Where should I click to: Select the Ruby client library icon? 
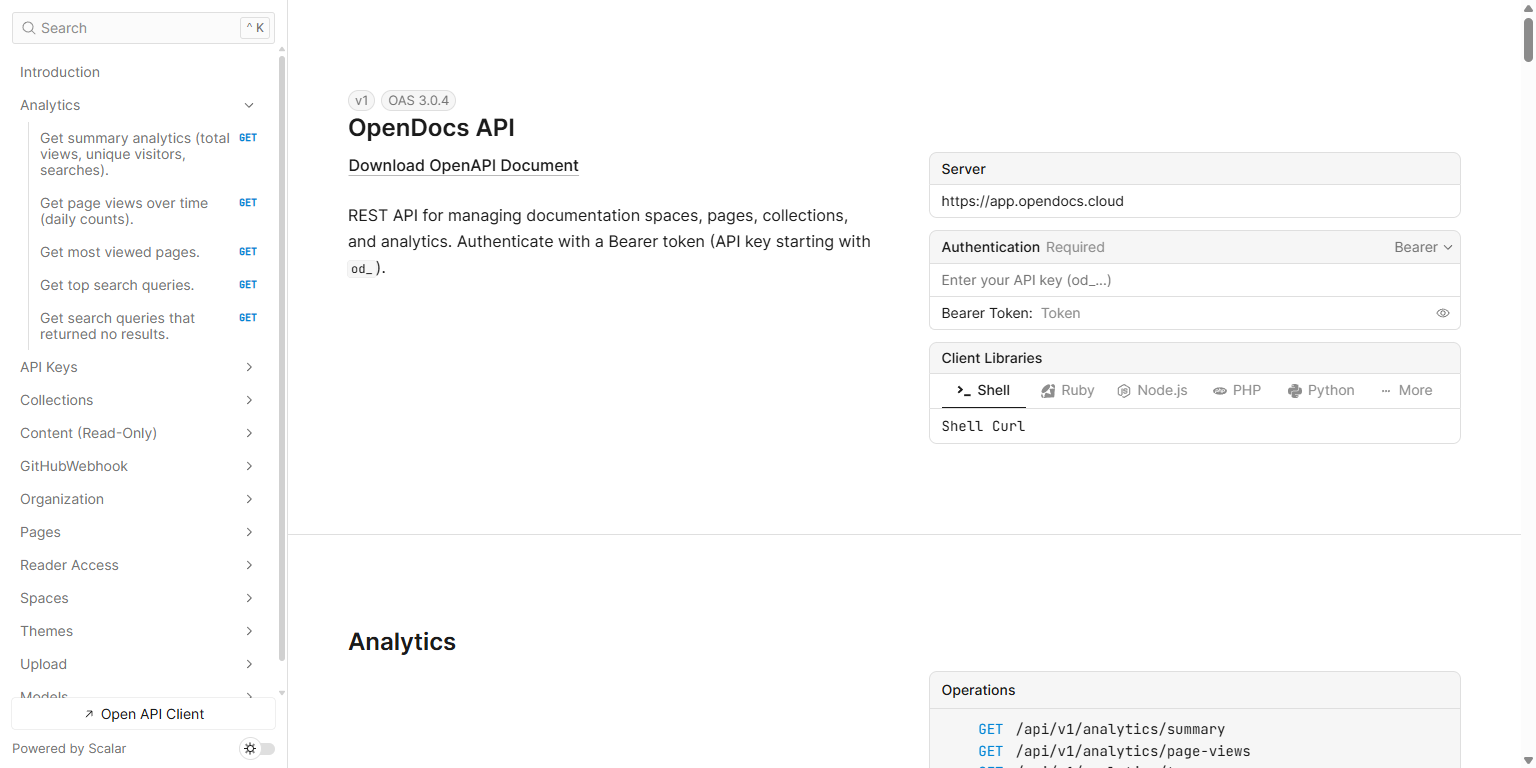(1048, 391)
